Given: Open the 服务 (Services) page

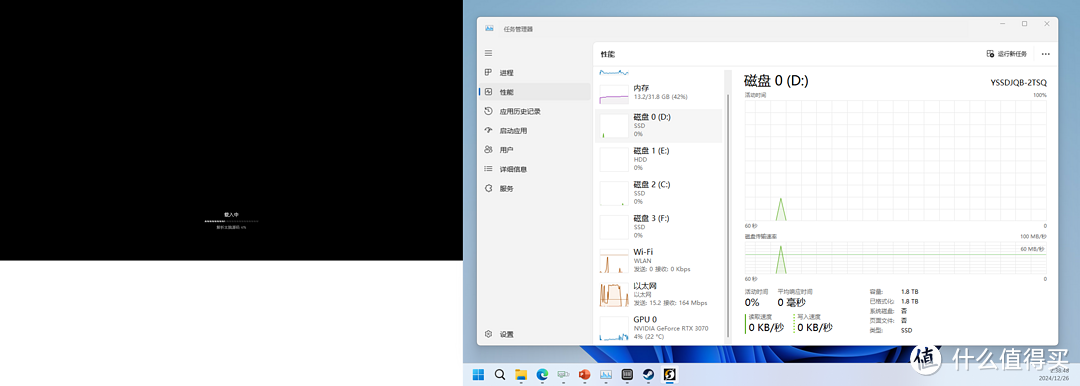Looking at the screenshot, I should (534, 188).
